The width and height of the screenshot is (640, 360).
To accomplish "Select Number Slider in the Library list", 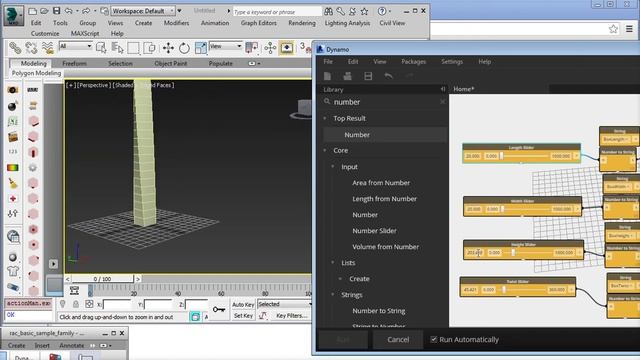I will coord(374,231).
